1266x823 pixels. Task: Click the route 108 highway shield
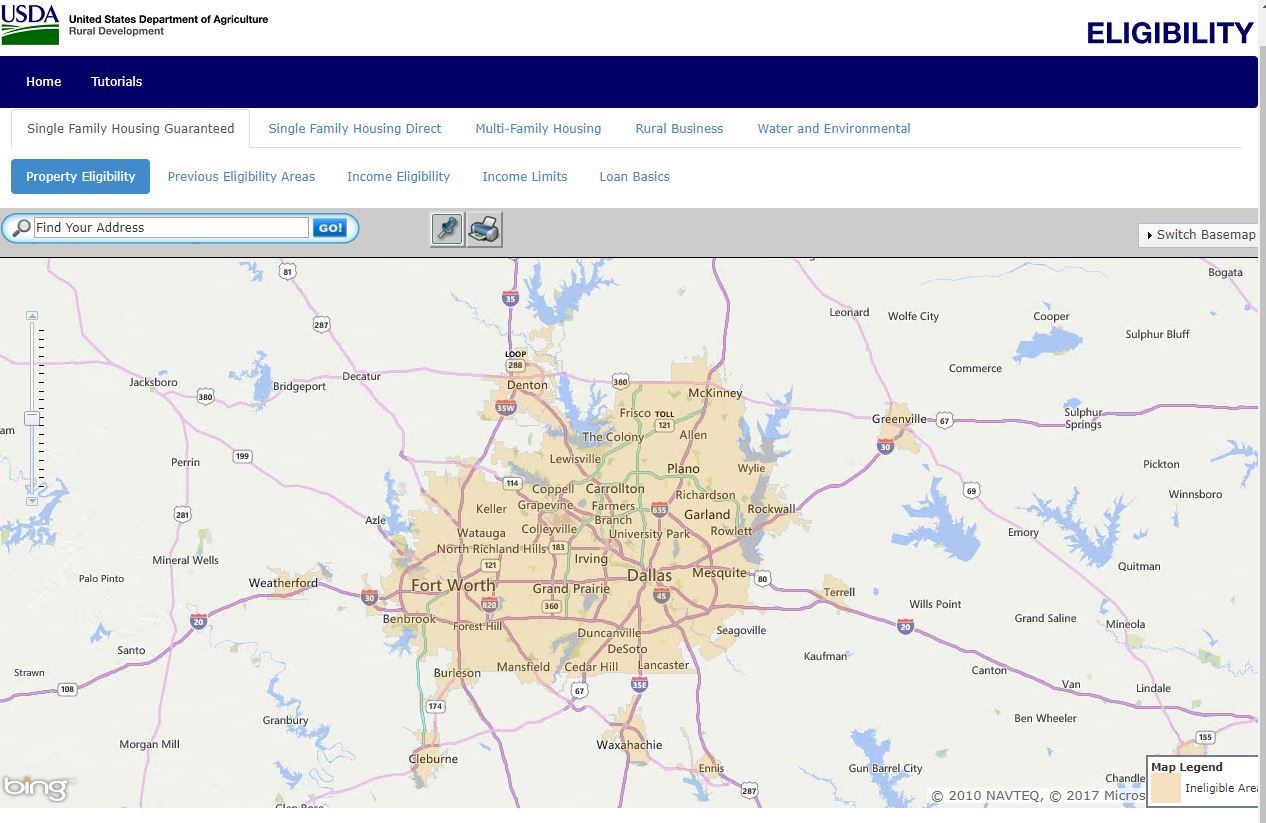[67, 689]
